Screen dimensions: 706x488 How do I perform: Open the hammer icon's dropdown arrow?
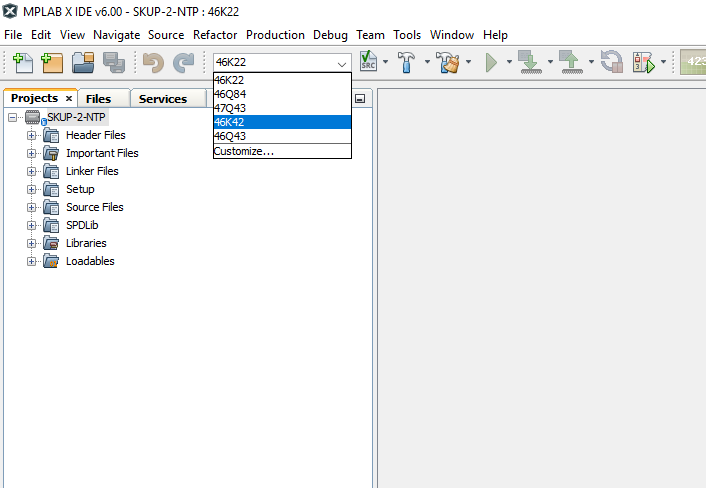point(427,62)
